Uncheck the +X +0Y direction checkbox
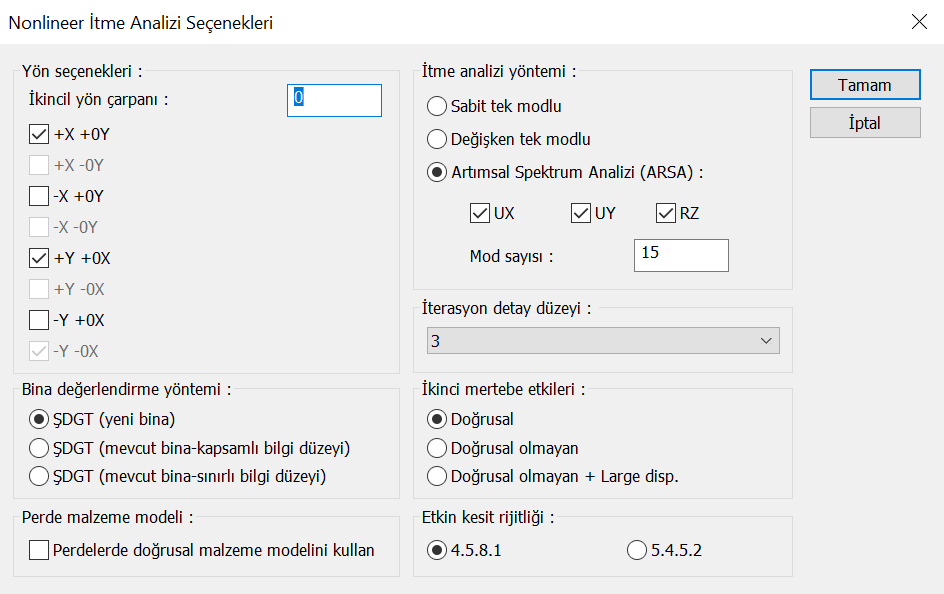The height and width of the screenshot is (594, 944). tap(40, 134)
